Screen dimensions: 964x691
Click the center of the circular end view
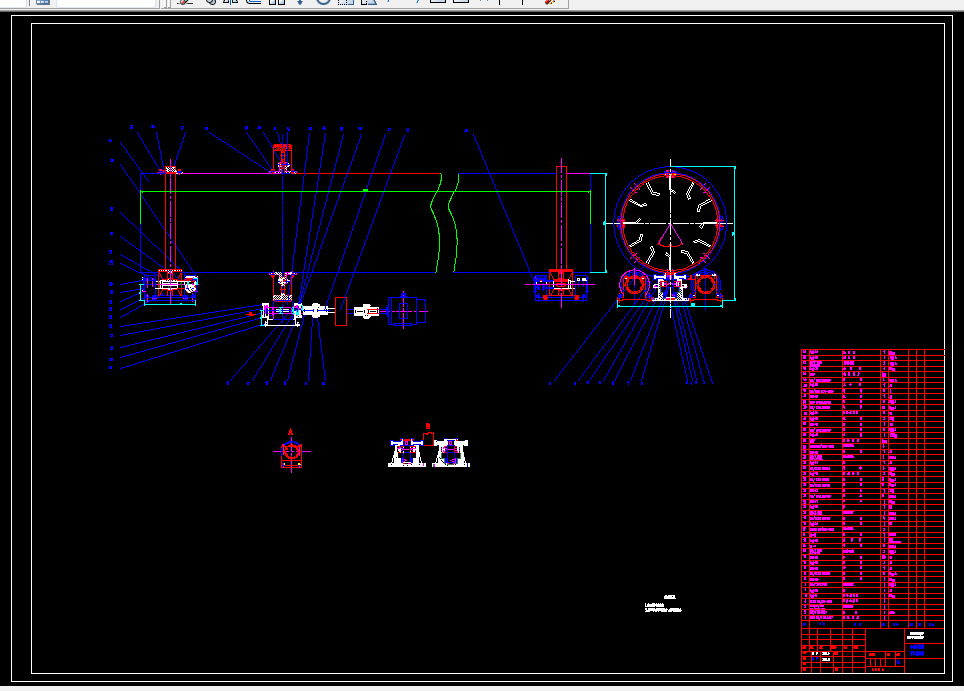[670, 223]
